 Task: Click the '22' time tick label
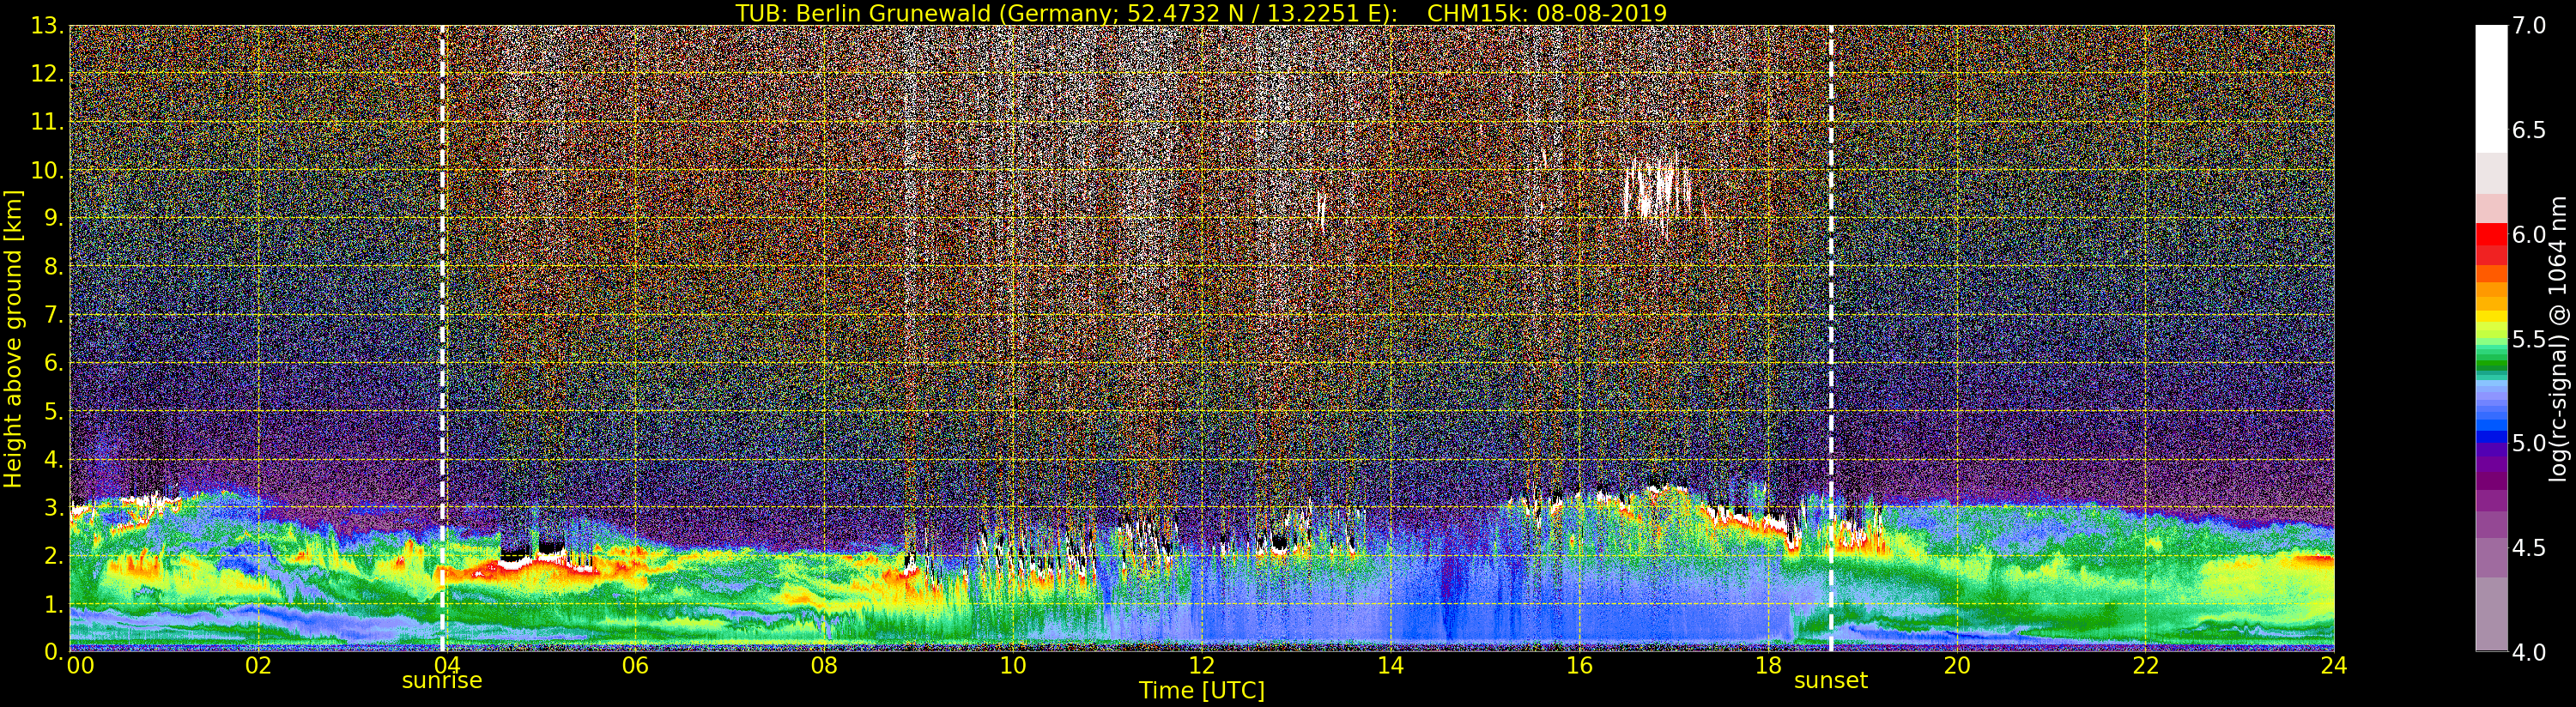pos(2146,666)
